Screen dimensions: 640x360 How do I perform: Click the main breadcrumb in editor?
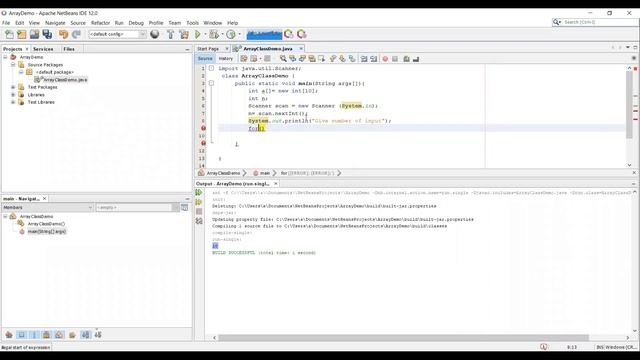[x=264, y=173]
